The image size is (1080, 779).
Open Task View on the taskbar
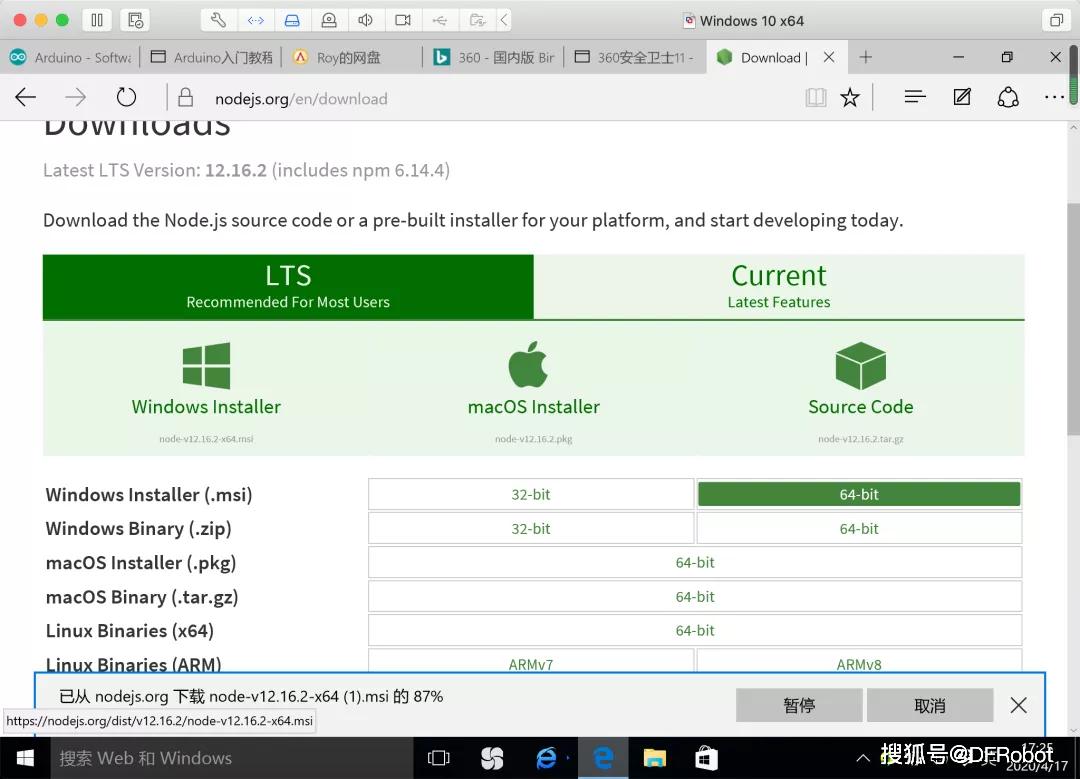coord(439,758)
